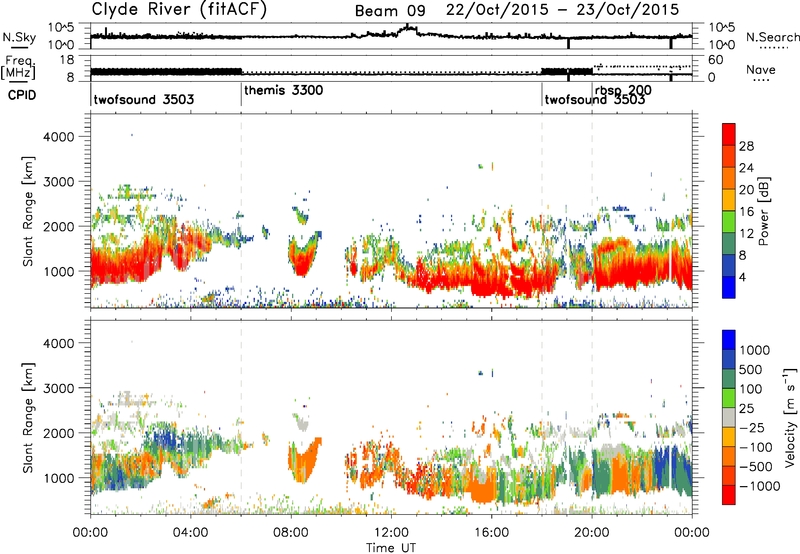The height and width of the screenshot is (554, 800).
Task: Click the '4' Power colorbar tick label
Action: point(743,277)
